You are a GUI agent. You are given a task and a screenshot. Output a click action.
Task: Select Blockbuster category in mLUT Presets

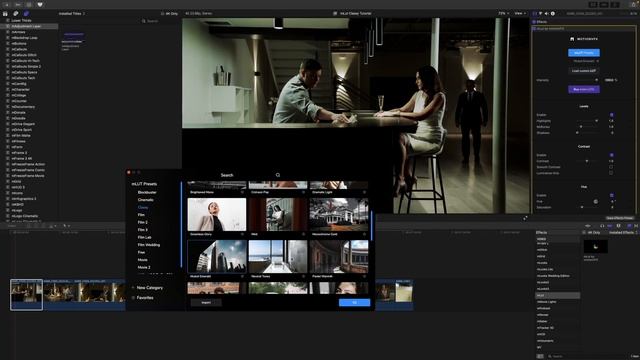click(x=147, y=192)
